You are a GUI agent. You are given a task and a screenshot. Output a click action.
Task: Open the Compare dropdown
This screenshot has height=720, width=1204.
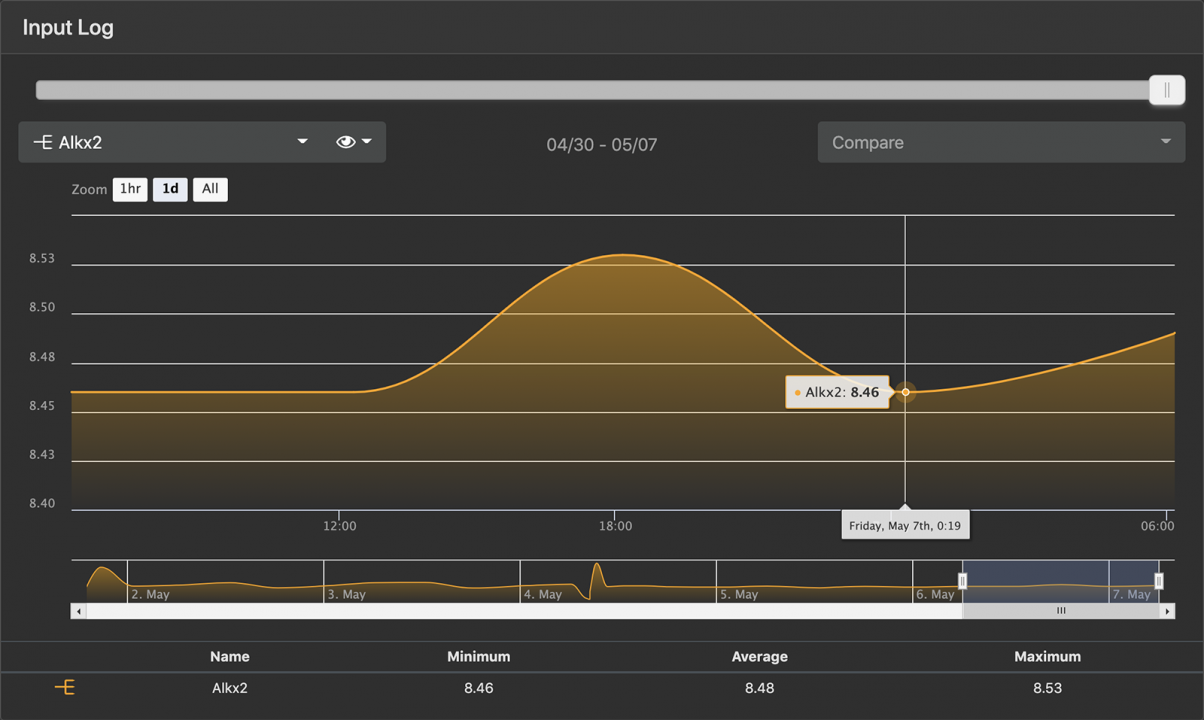point(1000,142)
